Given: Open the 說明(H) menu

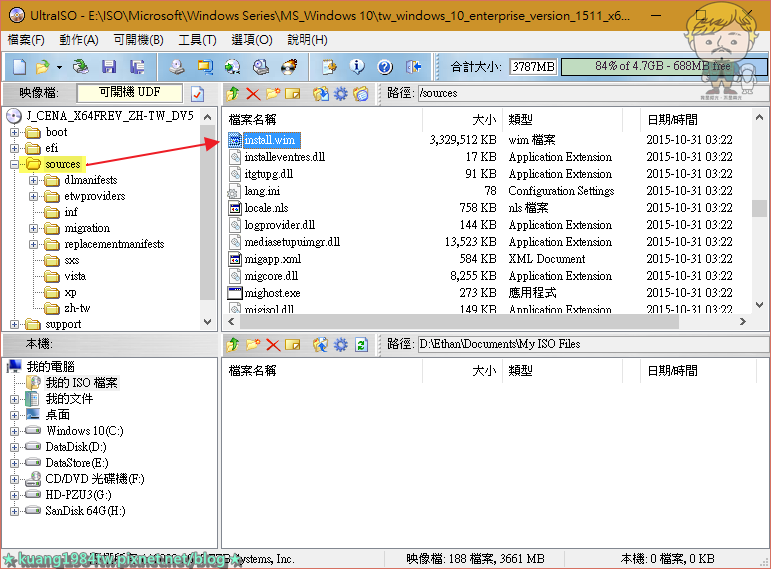Looking at the screenshot, I should [307, 40].
